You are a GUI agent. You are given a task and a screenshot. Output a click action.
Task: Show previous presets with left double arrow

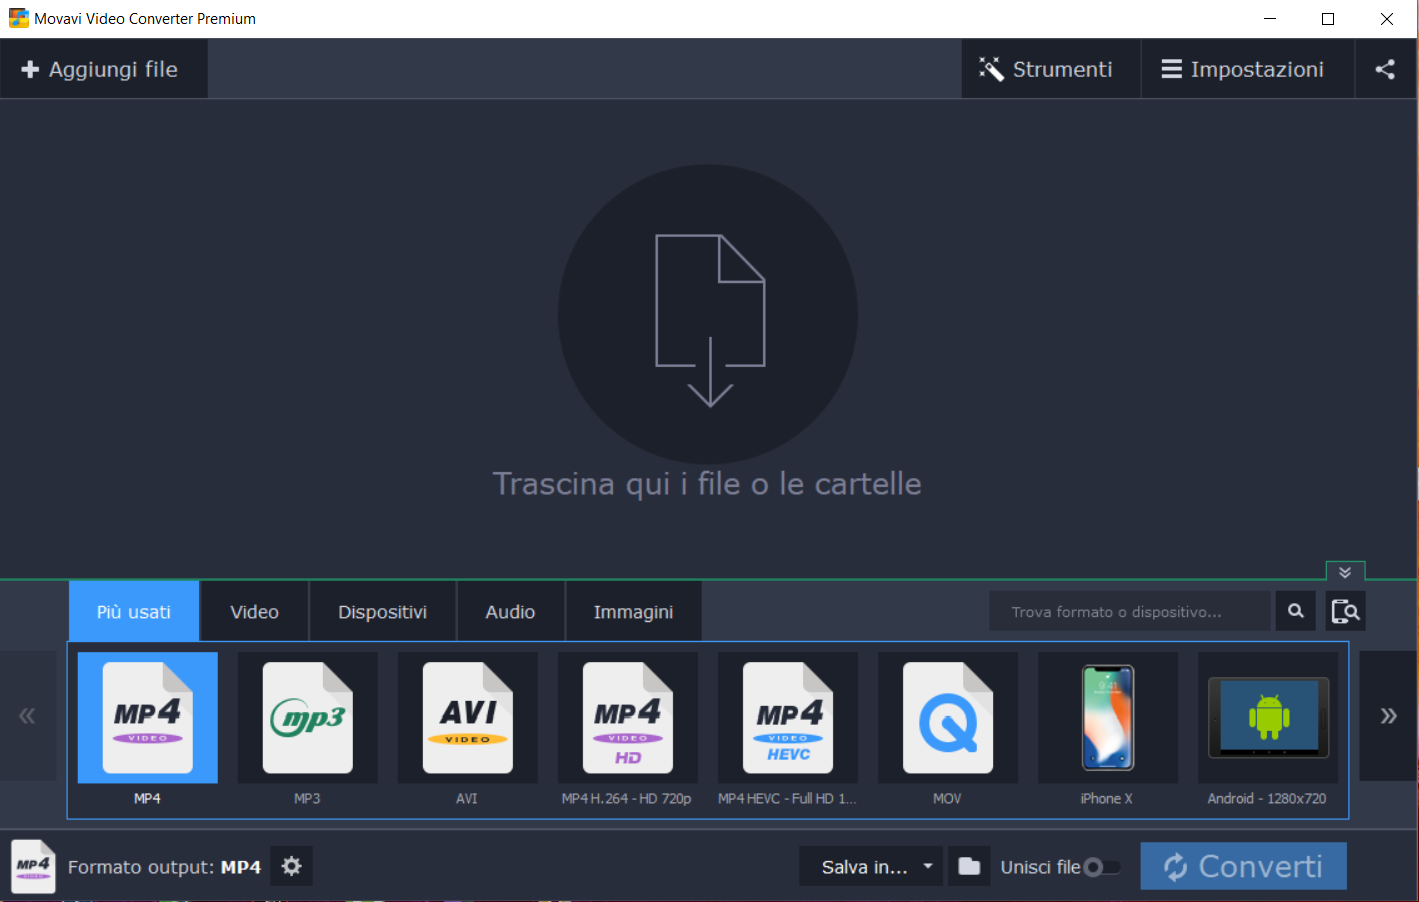(28, 716)
